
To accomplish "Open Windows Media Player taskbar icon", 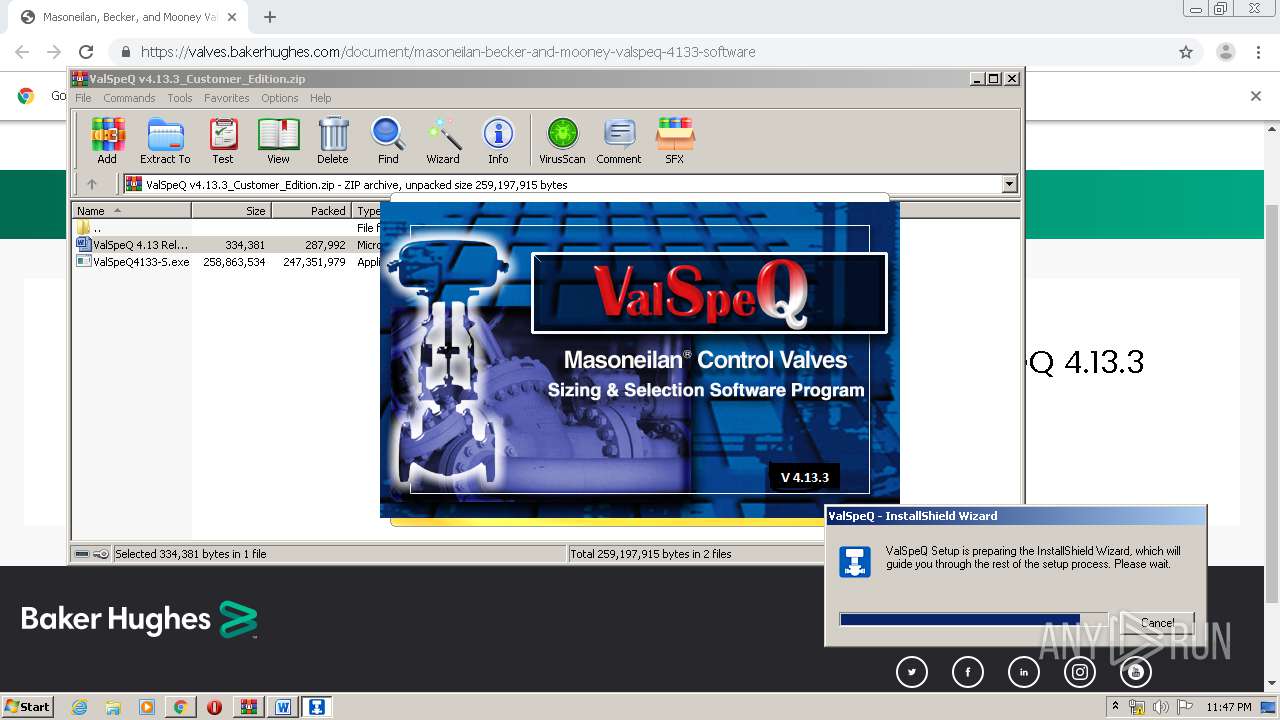I will coord(147,707).
